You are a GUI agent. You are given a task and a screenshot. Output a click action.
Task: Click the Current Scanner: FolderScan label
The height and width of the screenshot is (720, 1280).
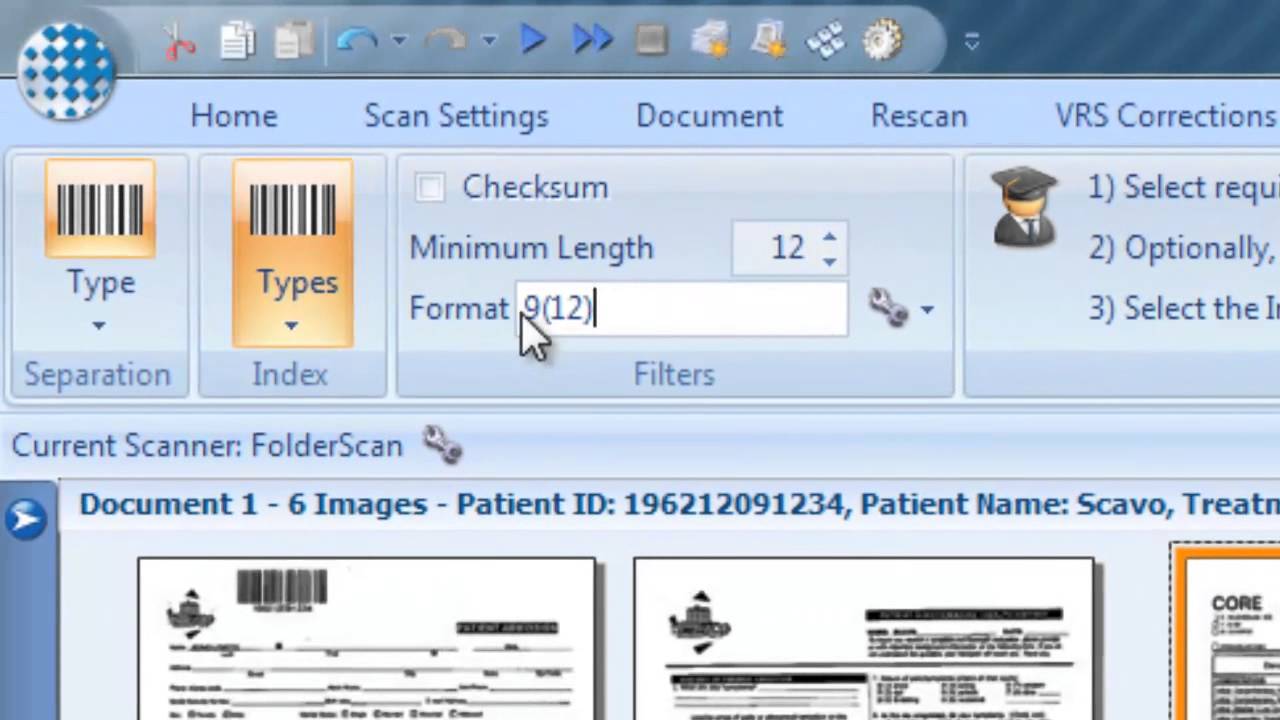(x=207, y=445)
